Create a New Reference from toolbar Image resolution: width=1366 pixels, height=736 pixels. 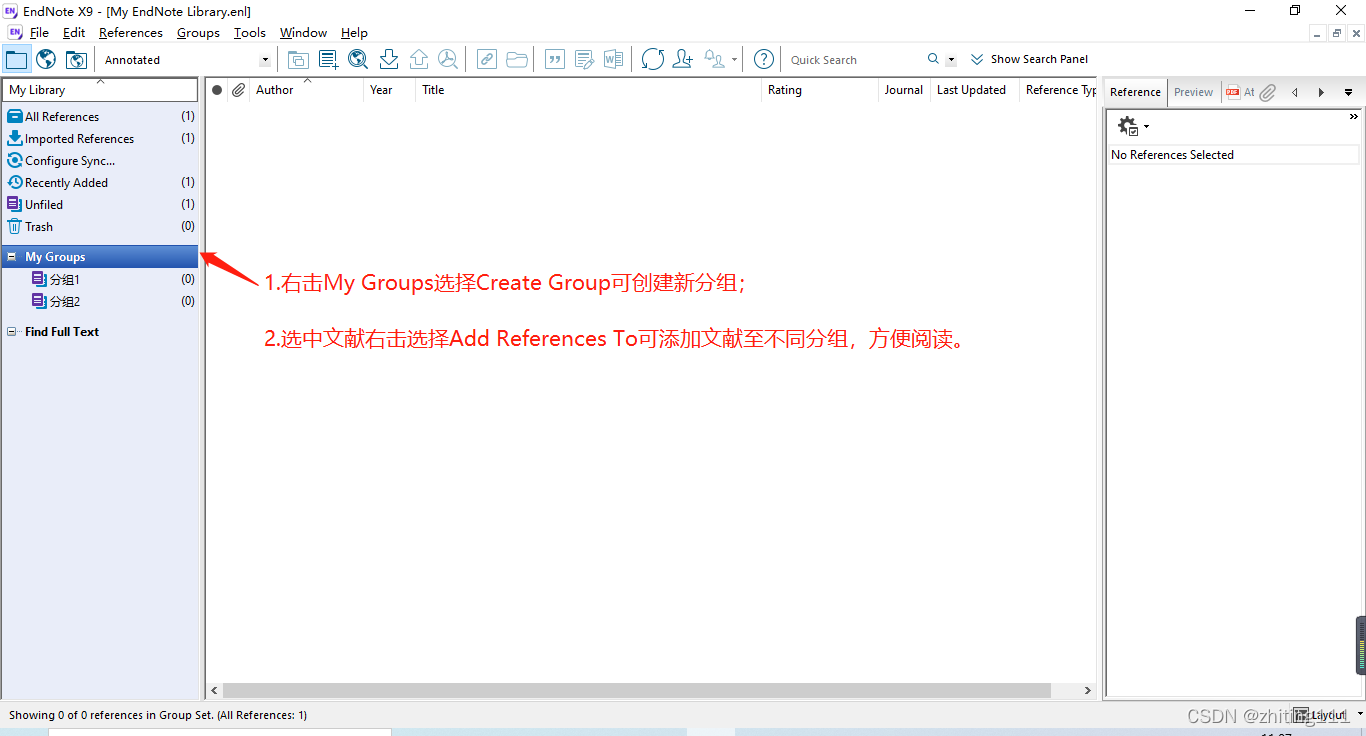pos(328,59)
